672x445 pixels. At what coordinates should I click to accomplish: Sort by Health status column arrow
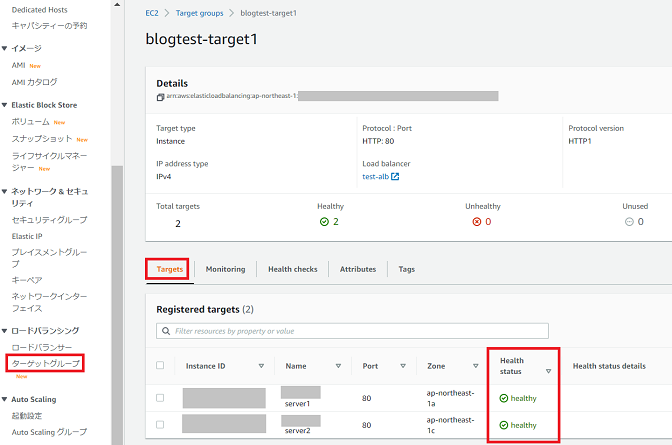tap(549, 371)
